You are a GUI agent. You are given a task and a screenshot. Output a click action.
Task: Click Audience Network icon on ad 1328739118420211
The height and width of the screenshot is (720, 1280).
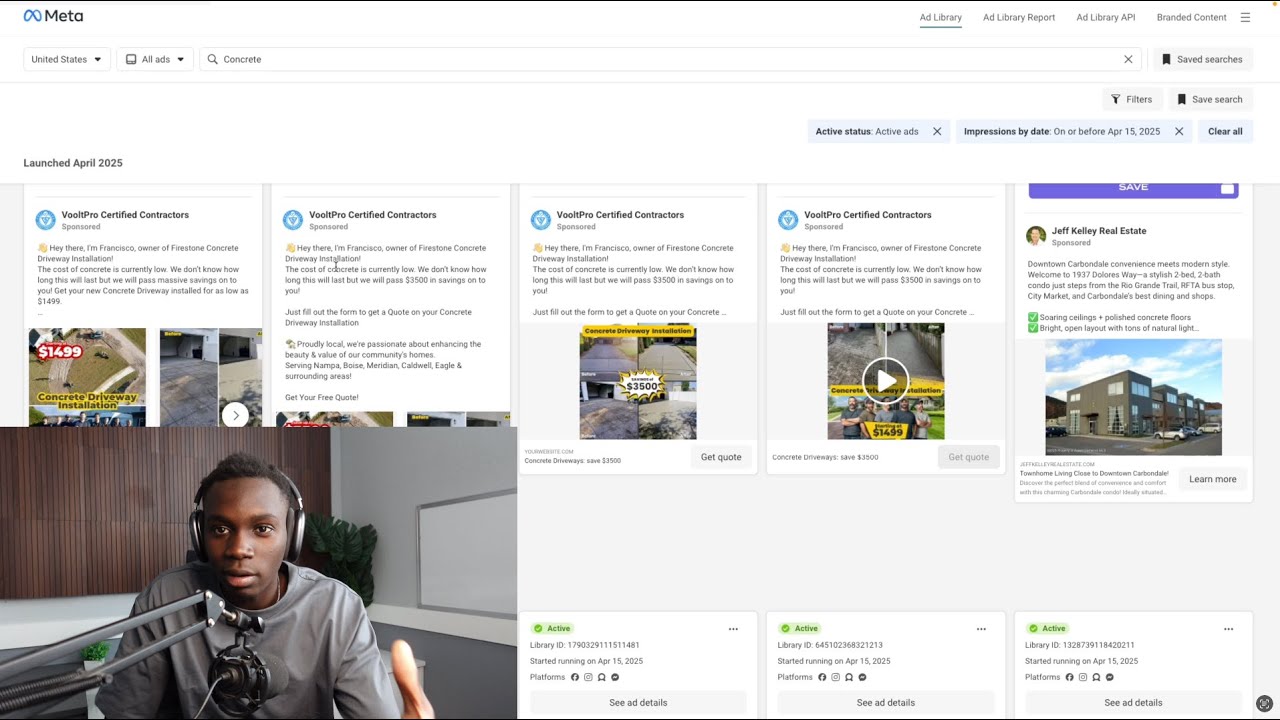tap(1097, 677)
